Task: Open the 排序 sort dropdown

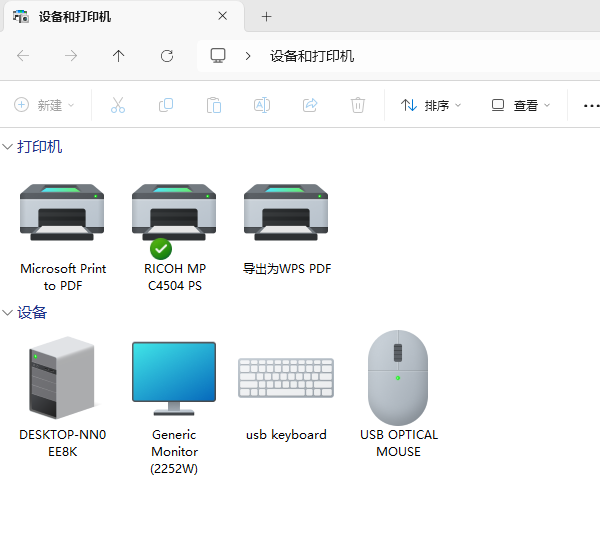Action: coord(431,105)
